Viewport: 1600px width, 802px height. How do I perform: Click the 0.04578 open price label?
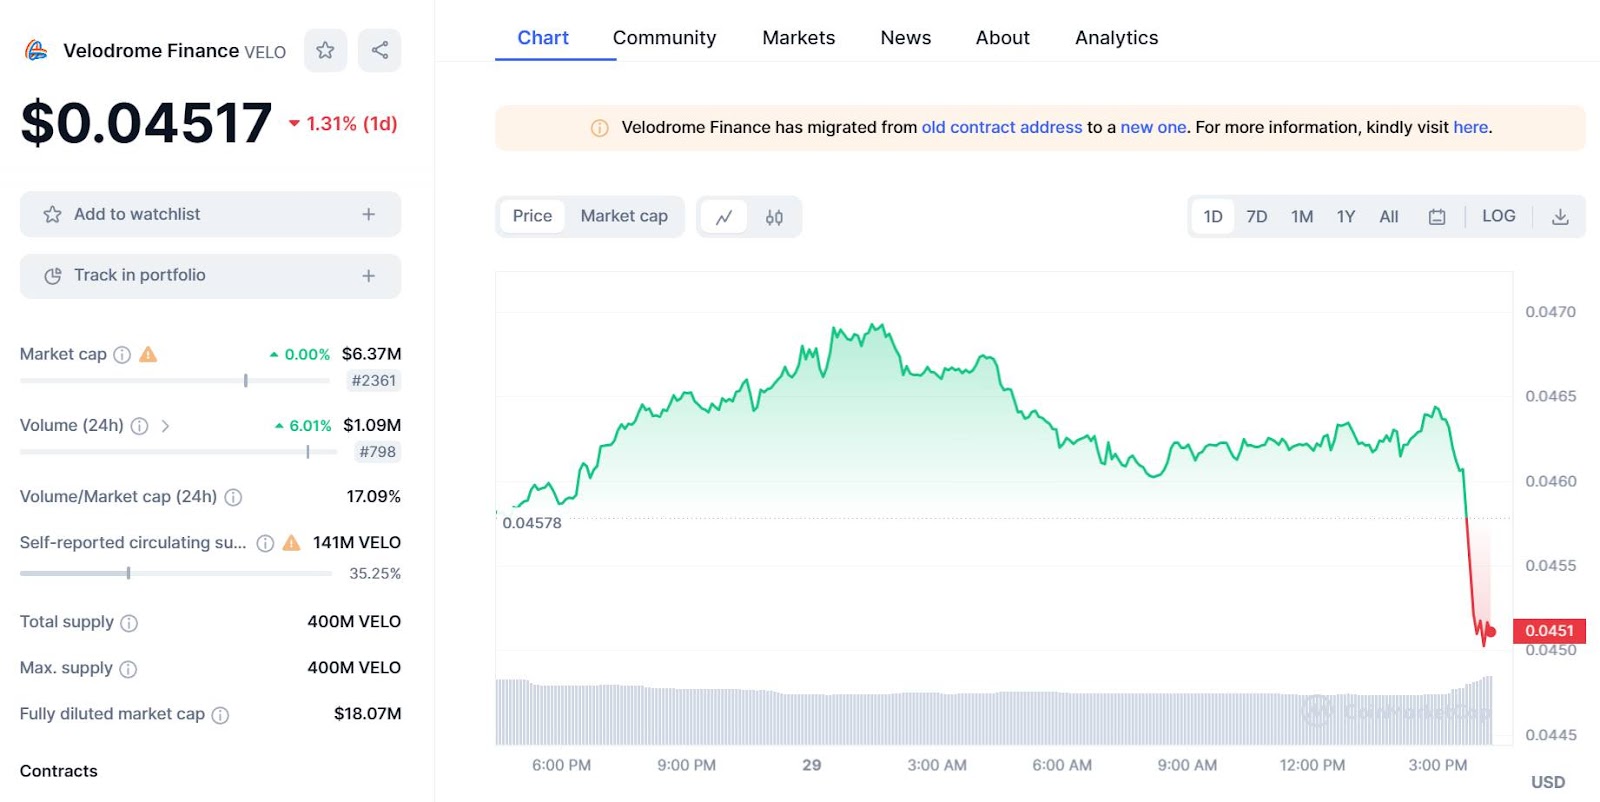(x=532, y=523)
